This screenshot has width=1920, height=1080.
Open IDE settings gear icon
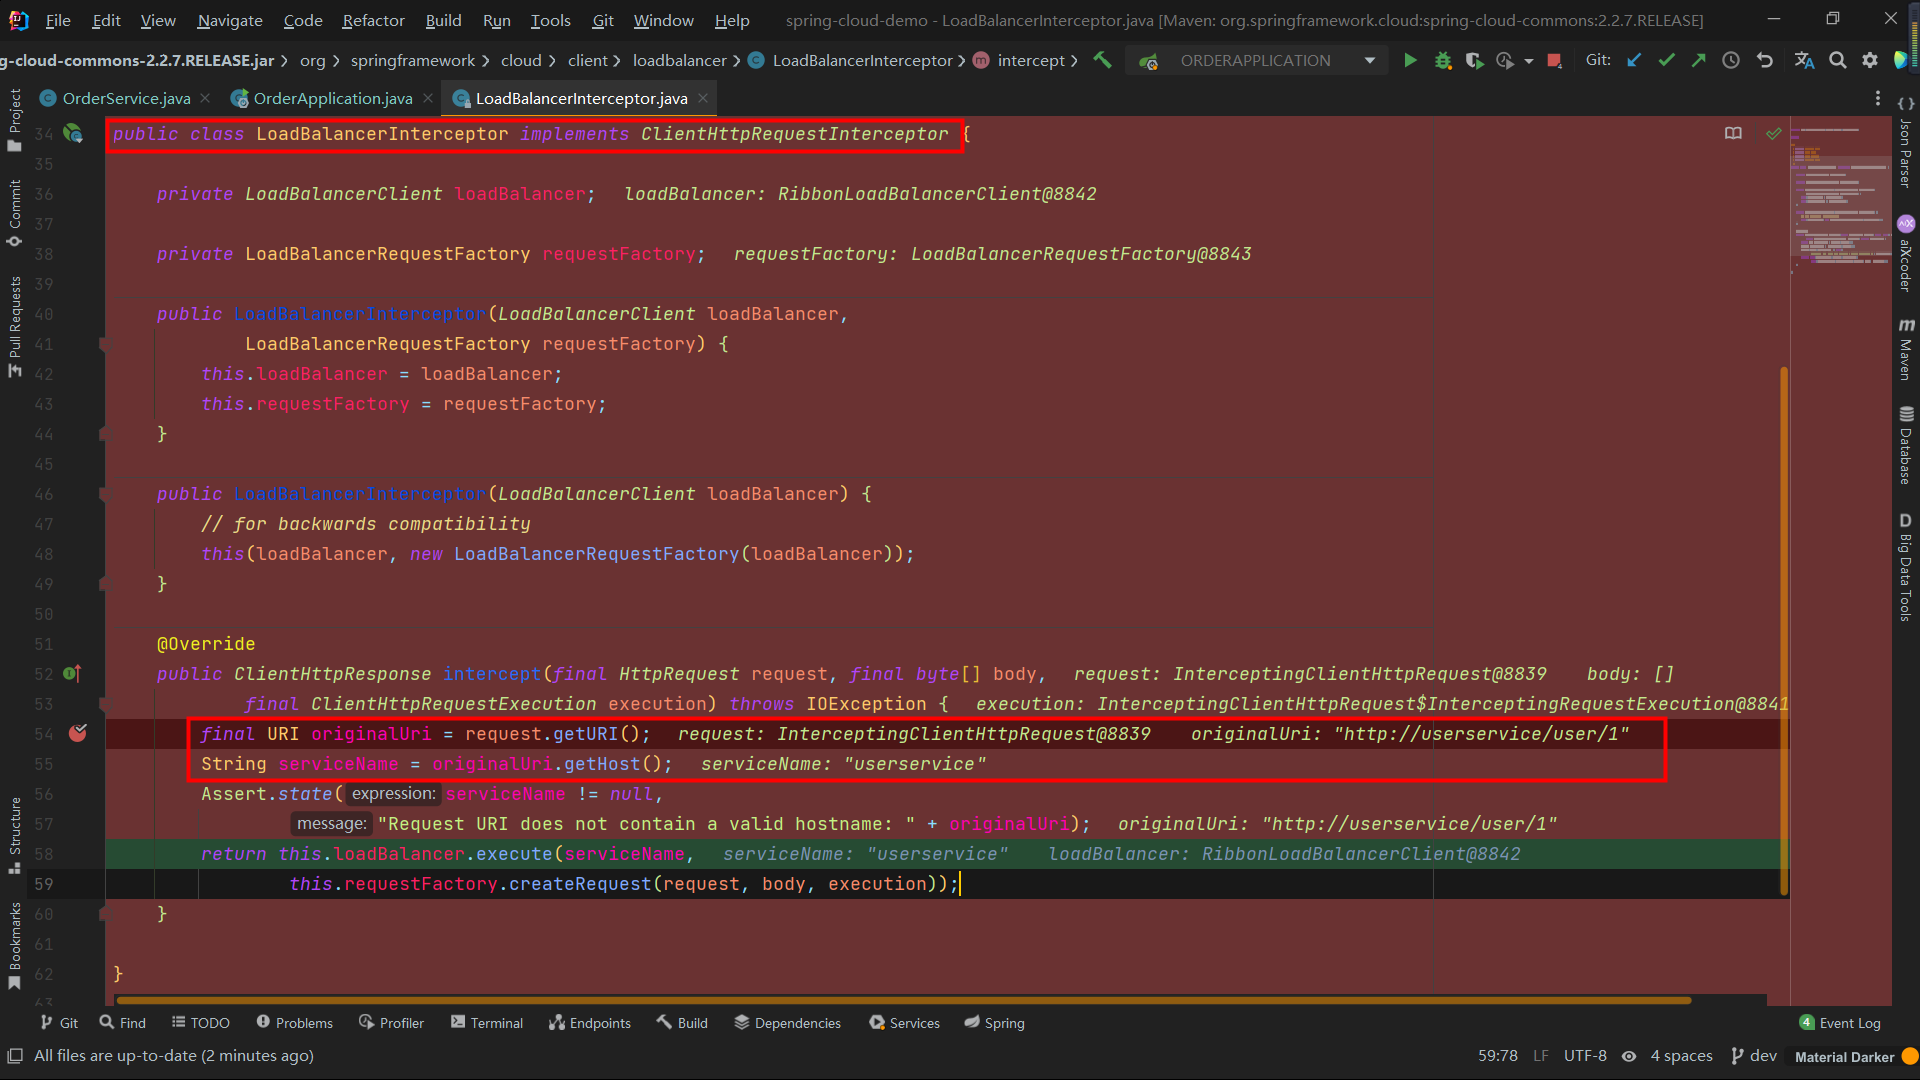click(x=1870, y=60)
